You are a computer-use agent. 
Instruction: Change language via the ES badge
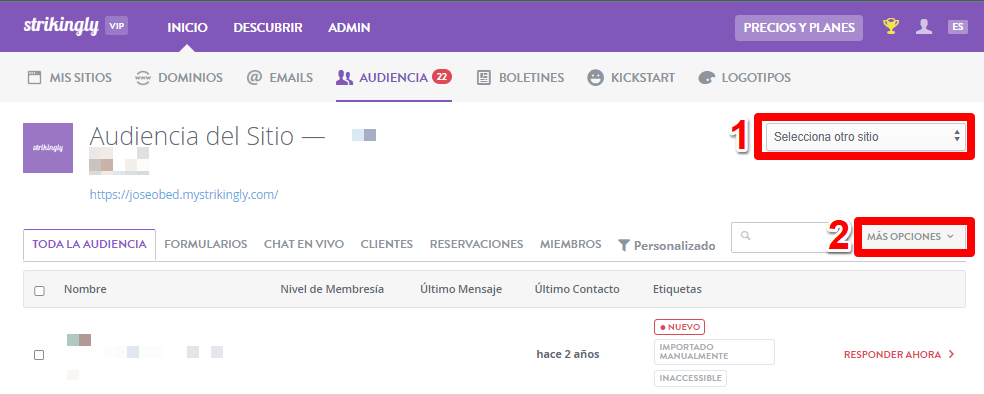pos(958,26)
